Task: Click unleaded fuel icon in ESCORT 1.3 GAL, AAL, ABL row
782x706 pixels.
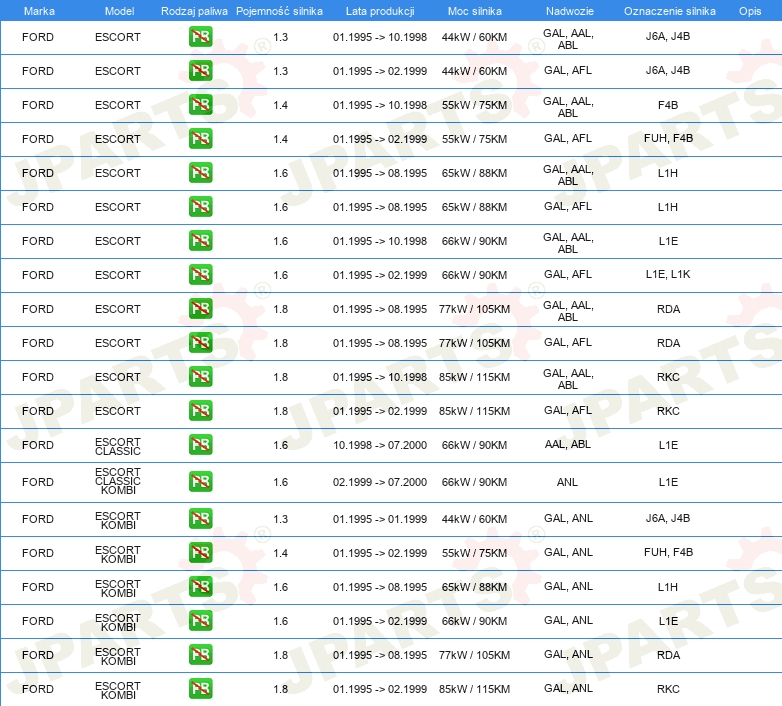Action: (x=200, y=37)
